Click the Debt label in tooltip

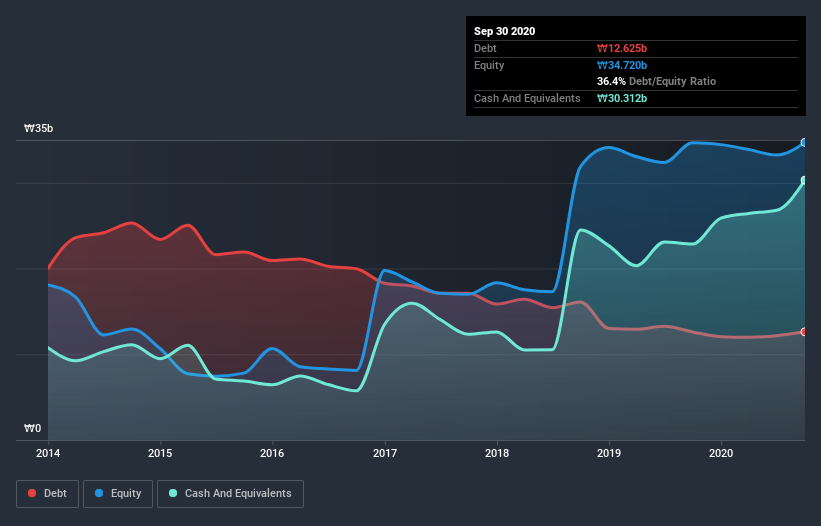click(x=485, y=49)
